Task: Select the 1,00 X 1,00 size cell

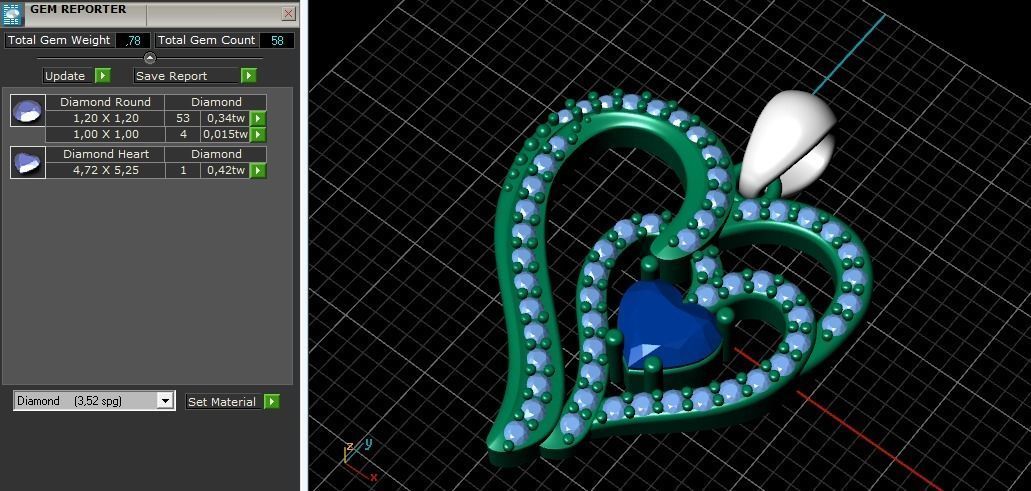Action: coord(105,134)
